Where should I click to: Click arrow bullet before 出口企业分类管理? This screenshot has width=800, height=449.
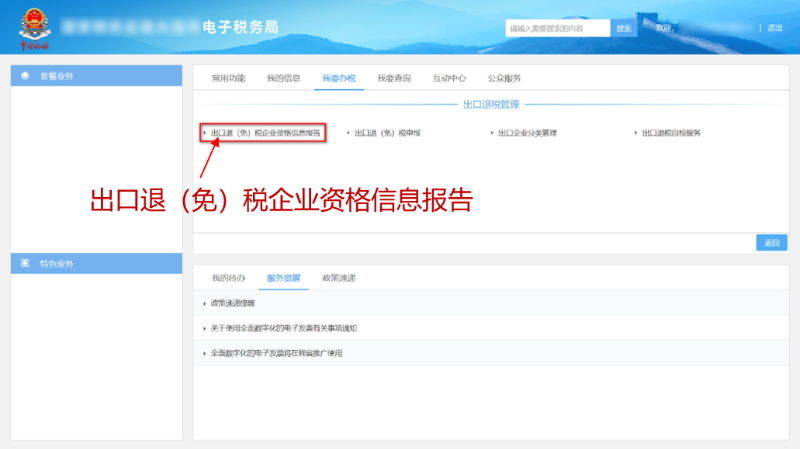[491, 132]
